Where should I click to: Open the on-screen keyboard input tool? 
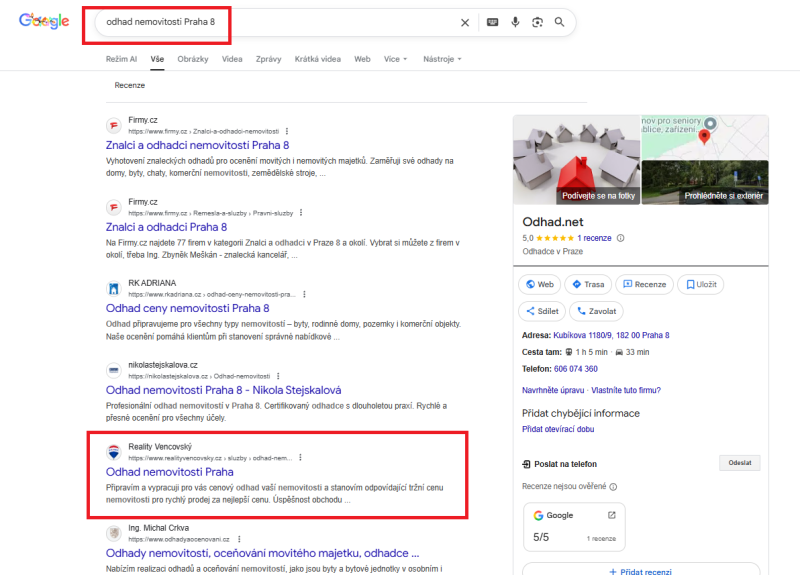tap(492, 22)
